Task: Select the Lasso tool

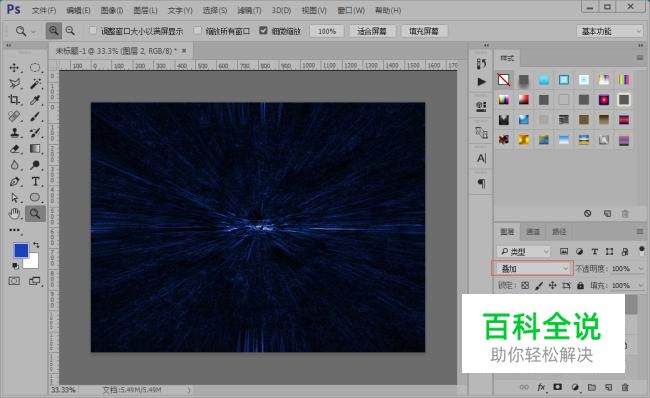Action: (x=15, y=84)
